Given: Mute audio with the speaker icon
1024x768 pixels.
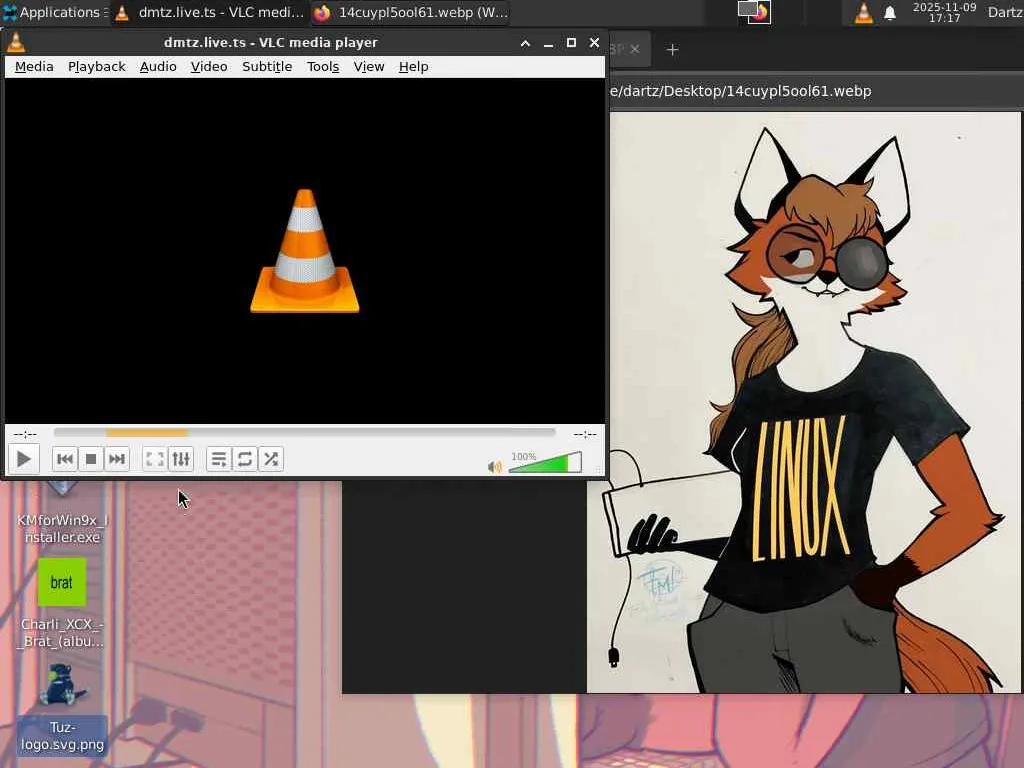Looking at the screenshot, I should coord(495,466).
